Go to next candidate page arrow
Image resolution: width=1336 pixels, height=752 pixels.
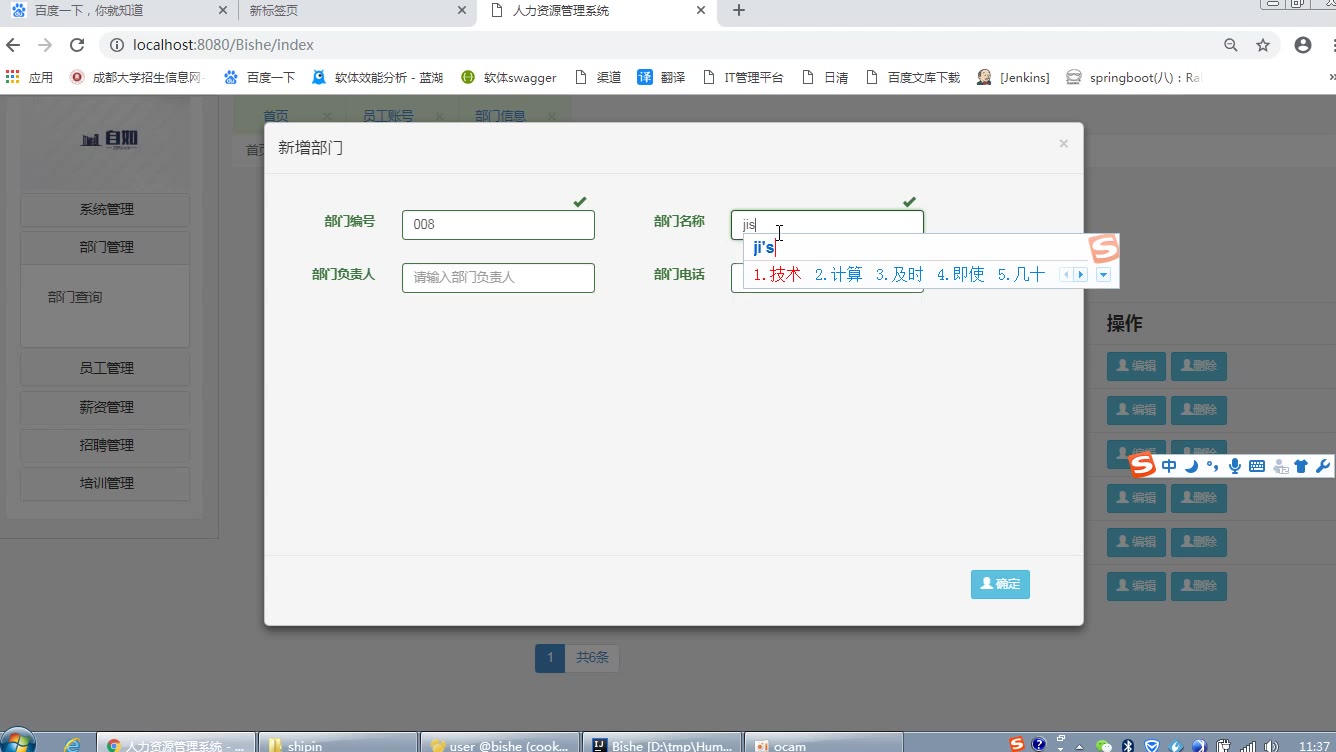1081,274
